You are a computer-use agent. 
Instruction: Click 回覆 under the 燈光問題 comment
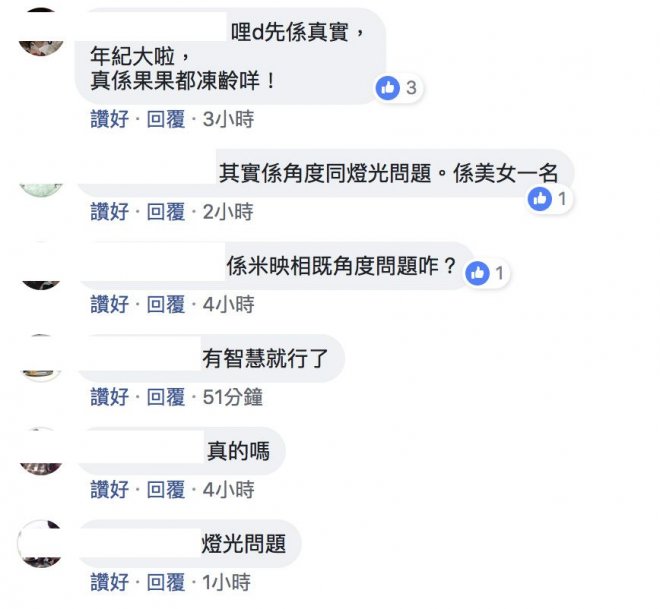pyautogui.click(x=166, y=582)
